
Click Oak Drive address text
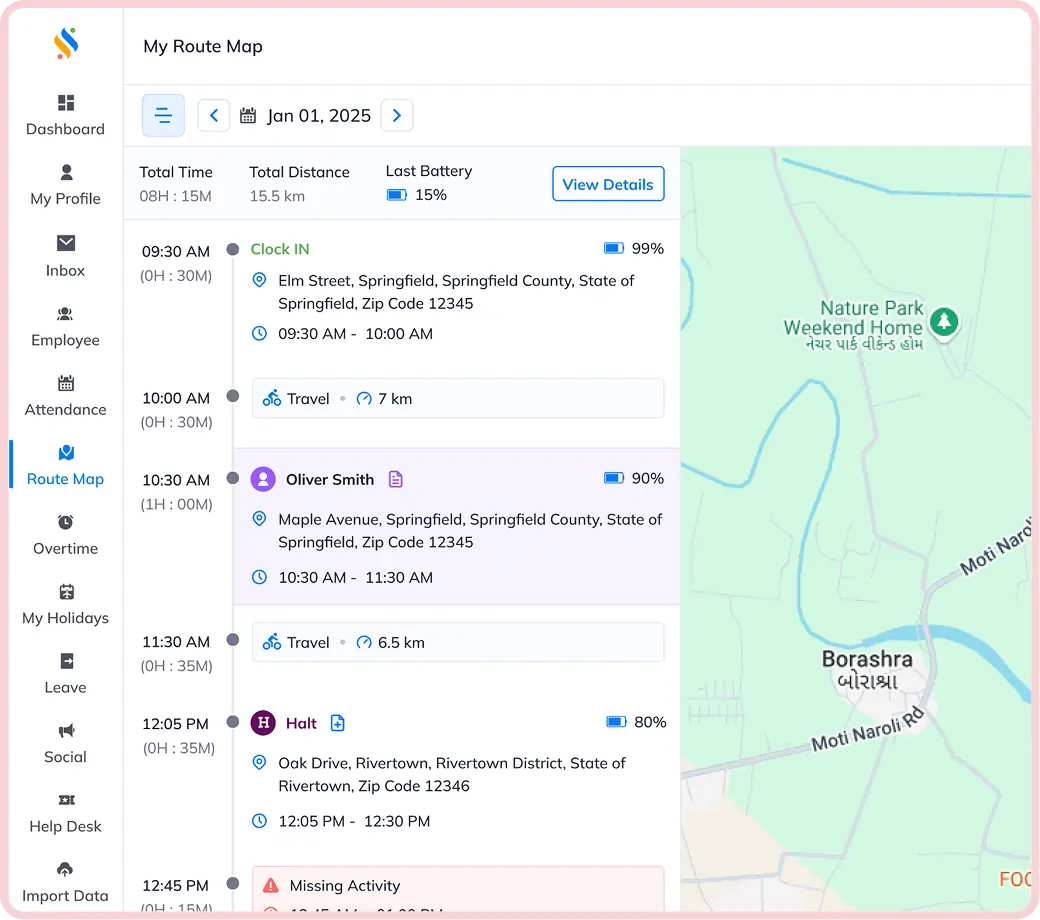(452, 775)
